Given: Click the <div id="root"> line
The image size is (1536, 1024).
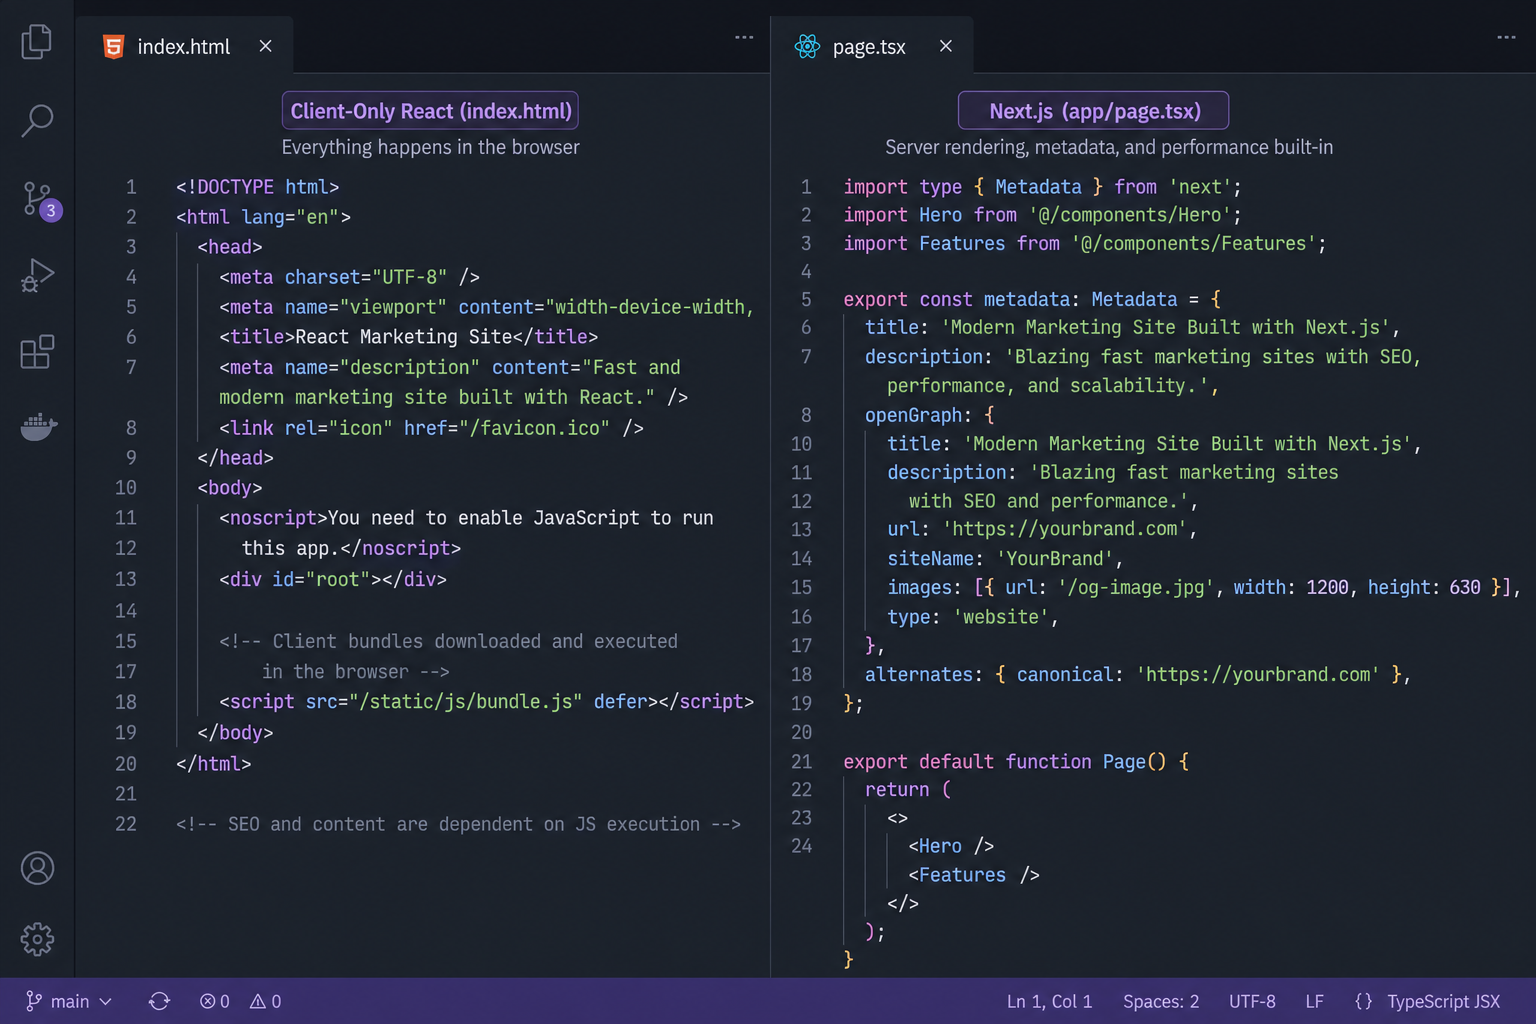Looking at the screenshot, I should point(333,579).
